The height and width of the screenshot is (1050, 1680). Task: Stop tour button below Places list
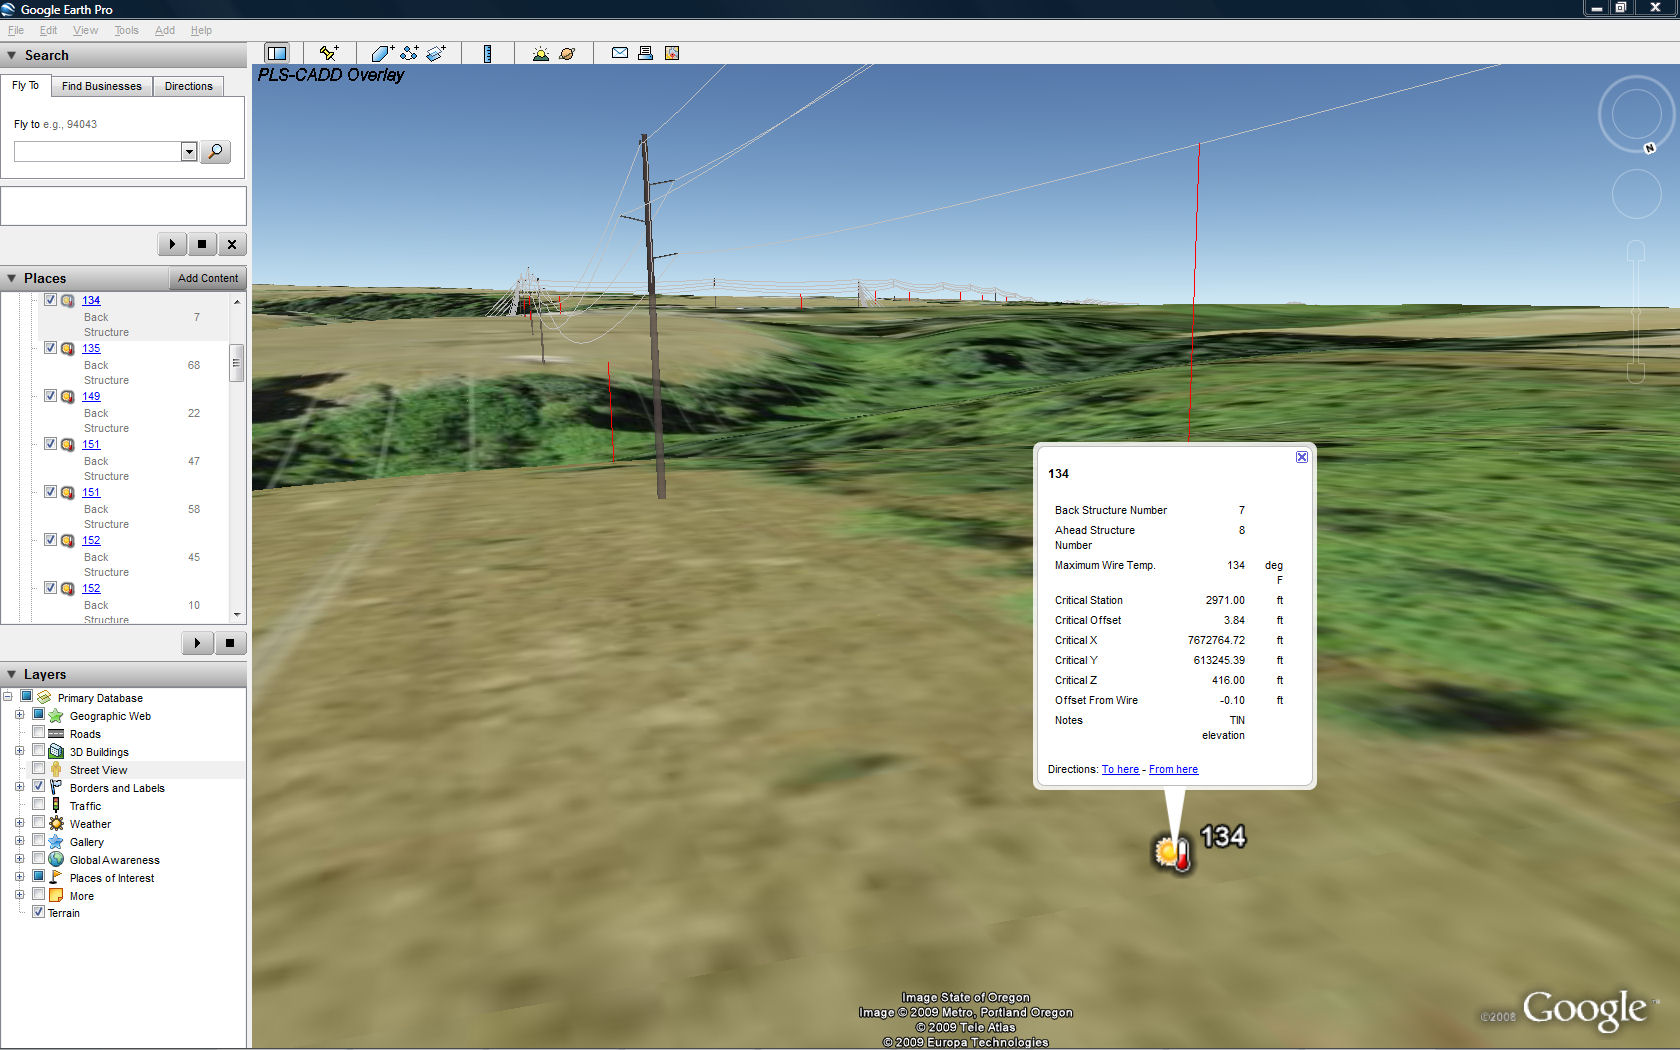tap(230, 643)
